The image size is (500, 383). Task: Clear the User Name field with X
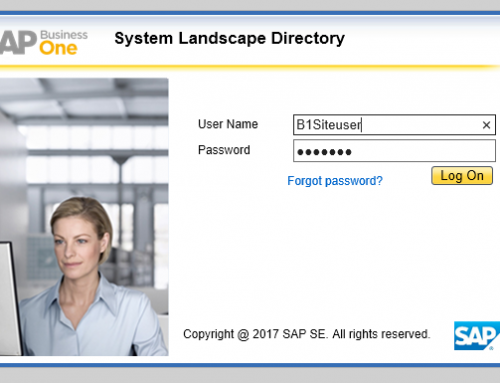tap(486, 125)
